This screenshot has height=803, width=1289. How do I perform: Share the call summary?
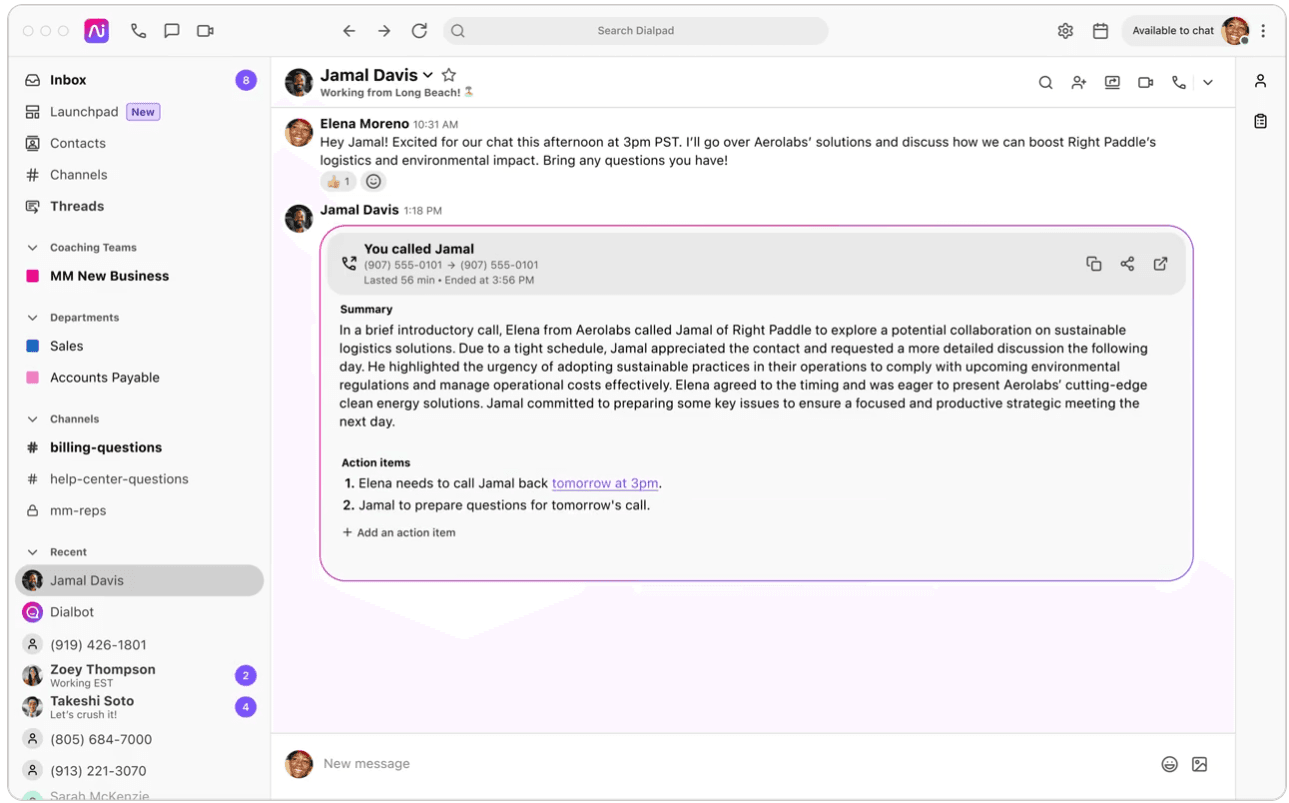pyautogui.click(x=1127, y=264)
